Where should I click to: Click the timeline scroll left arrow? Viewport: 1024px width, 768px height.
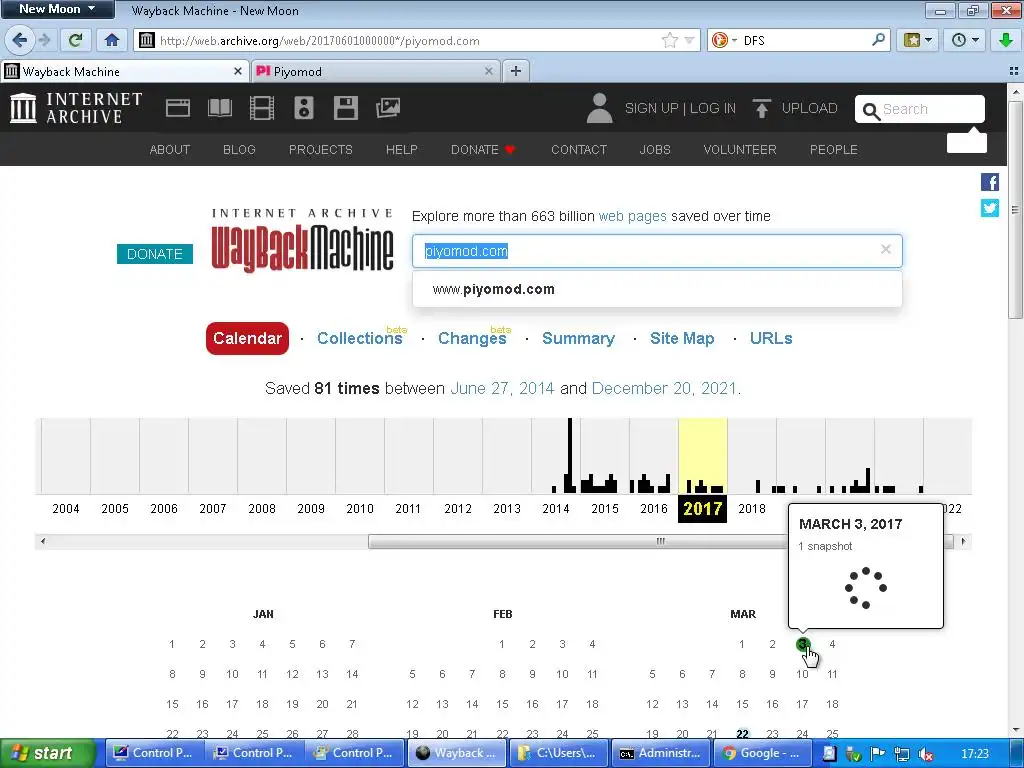[43, 541]
